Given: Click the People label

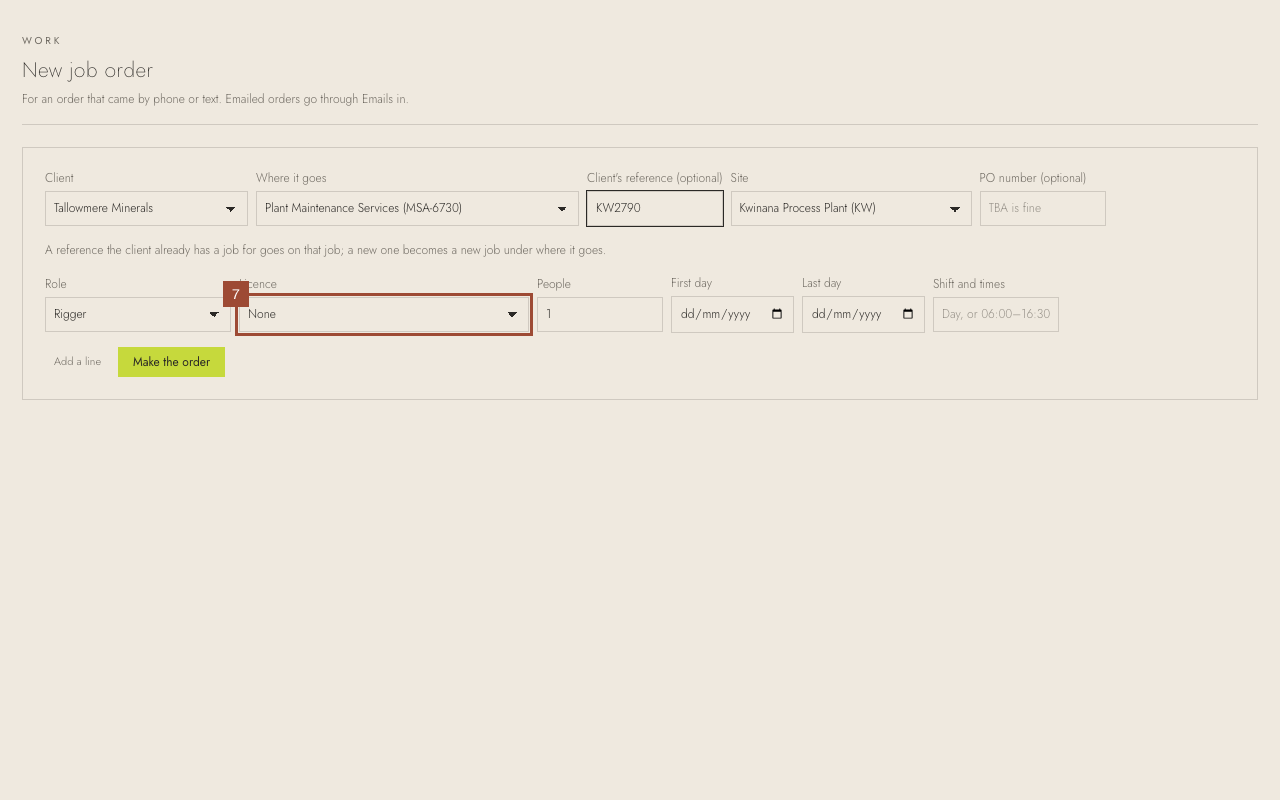Looking at the screenshot, I should [x=554, y=284].
